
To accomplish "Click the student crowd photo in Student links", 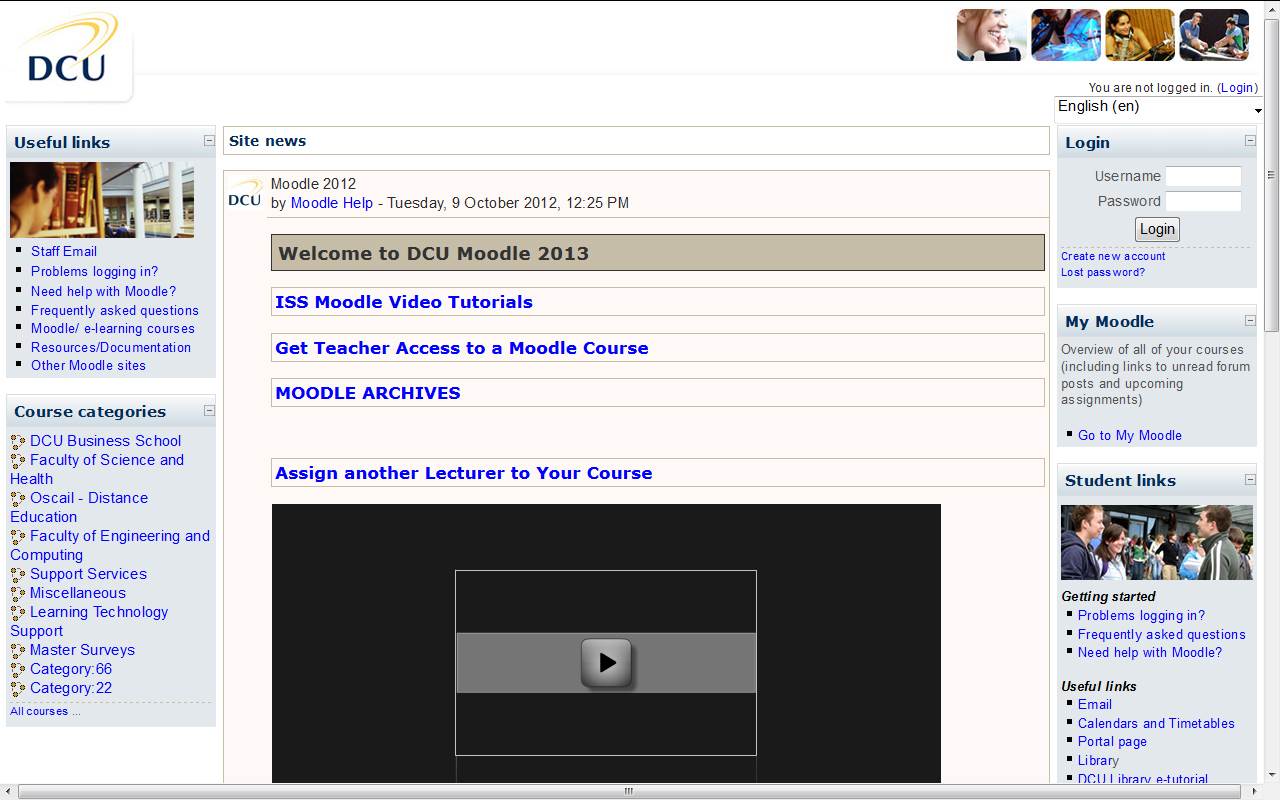I will [1157, 542].
